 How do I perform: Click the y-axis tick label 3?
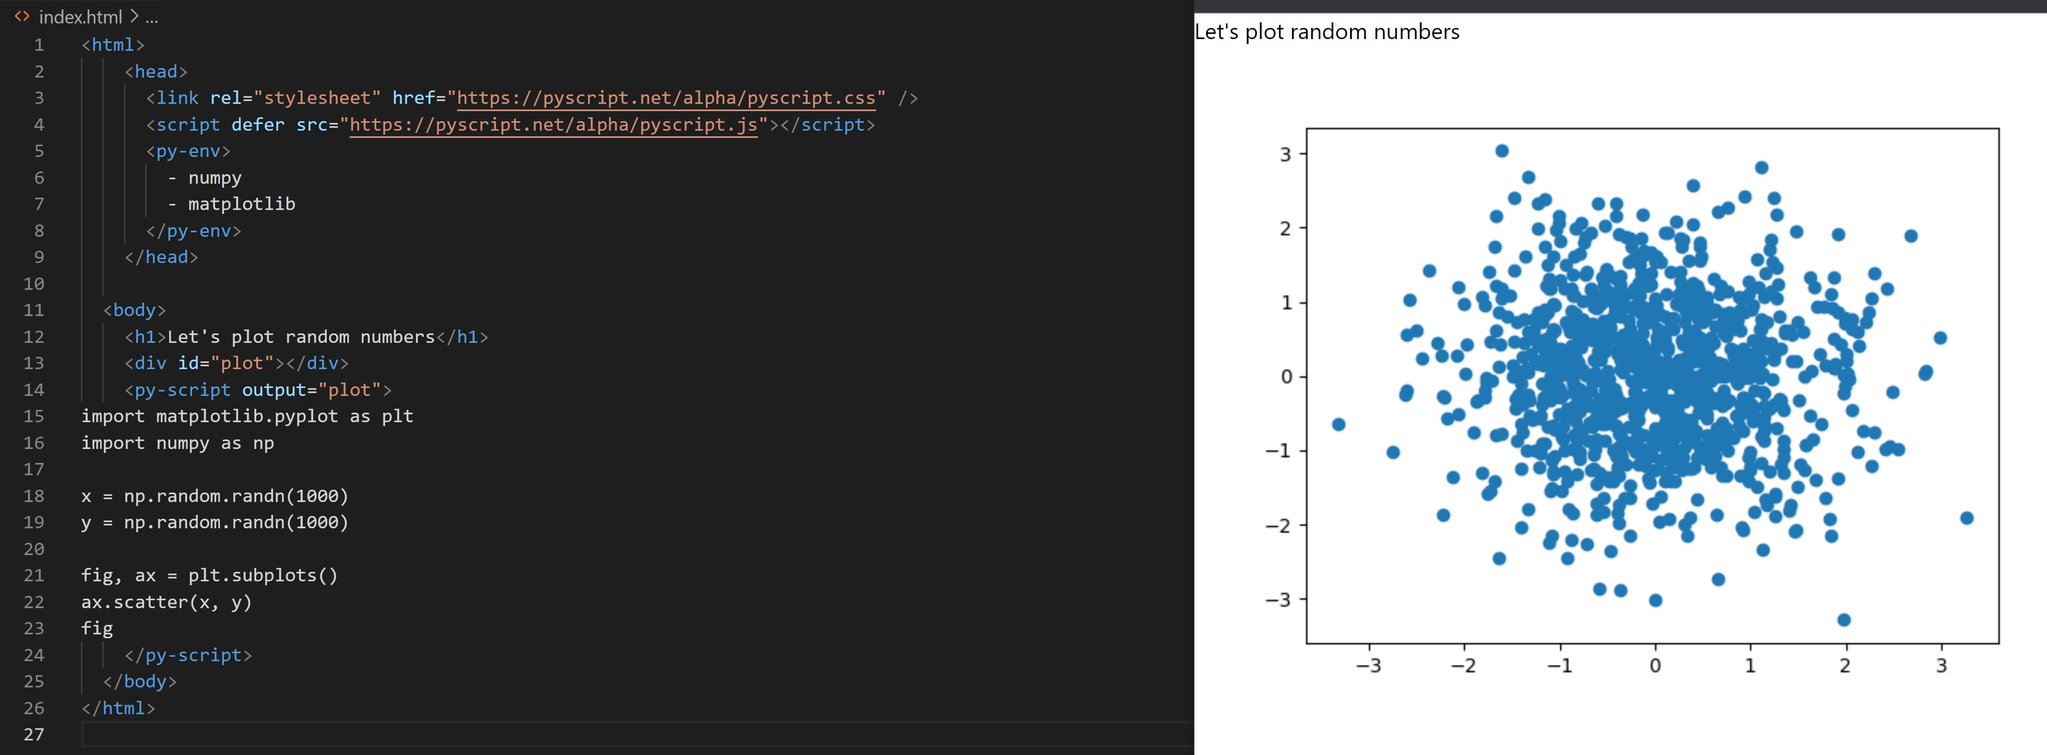(x=1286, y=154)
